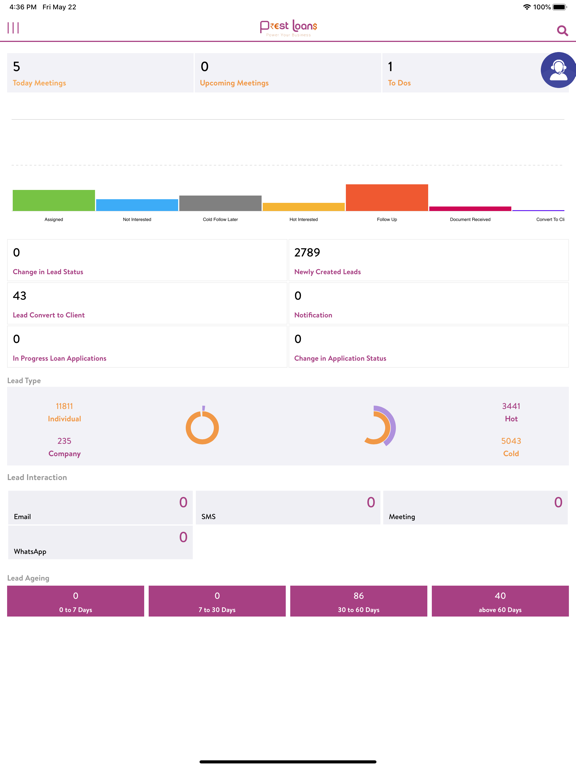
Task: Open the Upcoming Meetings card
Action: click(x=288, y=72)
